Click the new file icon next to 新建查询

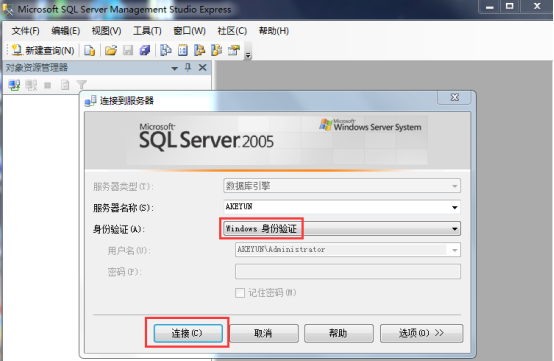pyautogui.click(x=89, y=51)
